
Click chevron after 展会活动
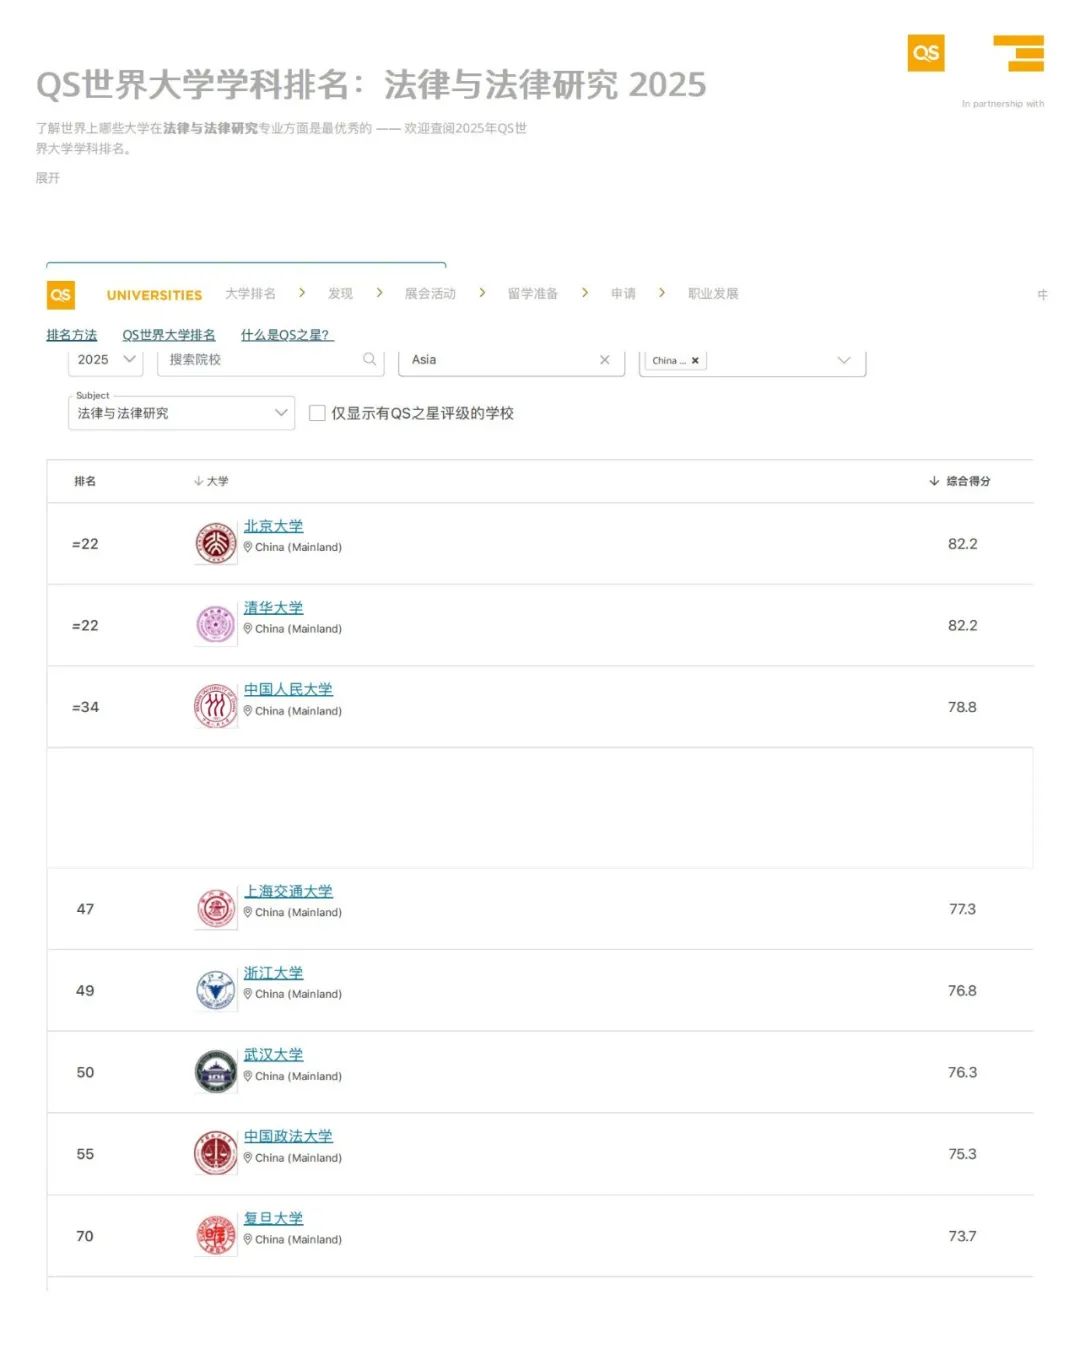482,293
